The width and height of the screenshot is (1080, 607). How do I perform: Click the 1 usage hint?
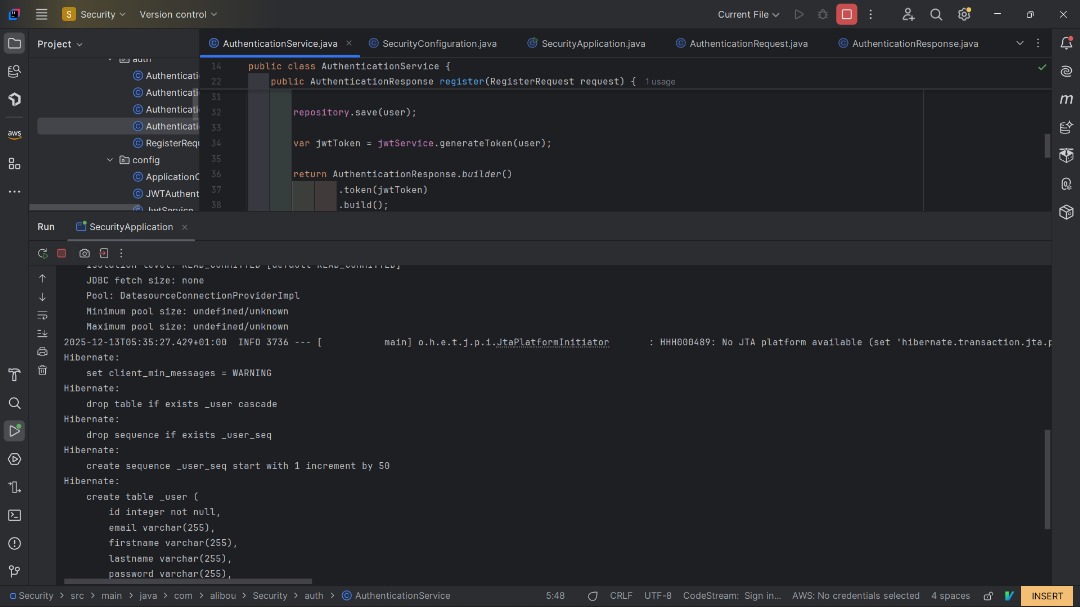pos(660,81)
